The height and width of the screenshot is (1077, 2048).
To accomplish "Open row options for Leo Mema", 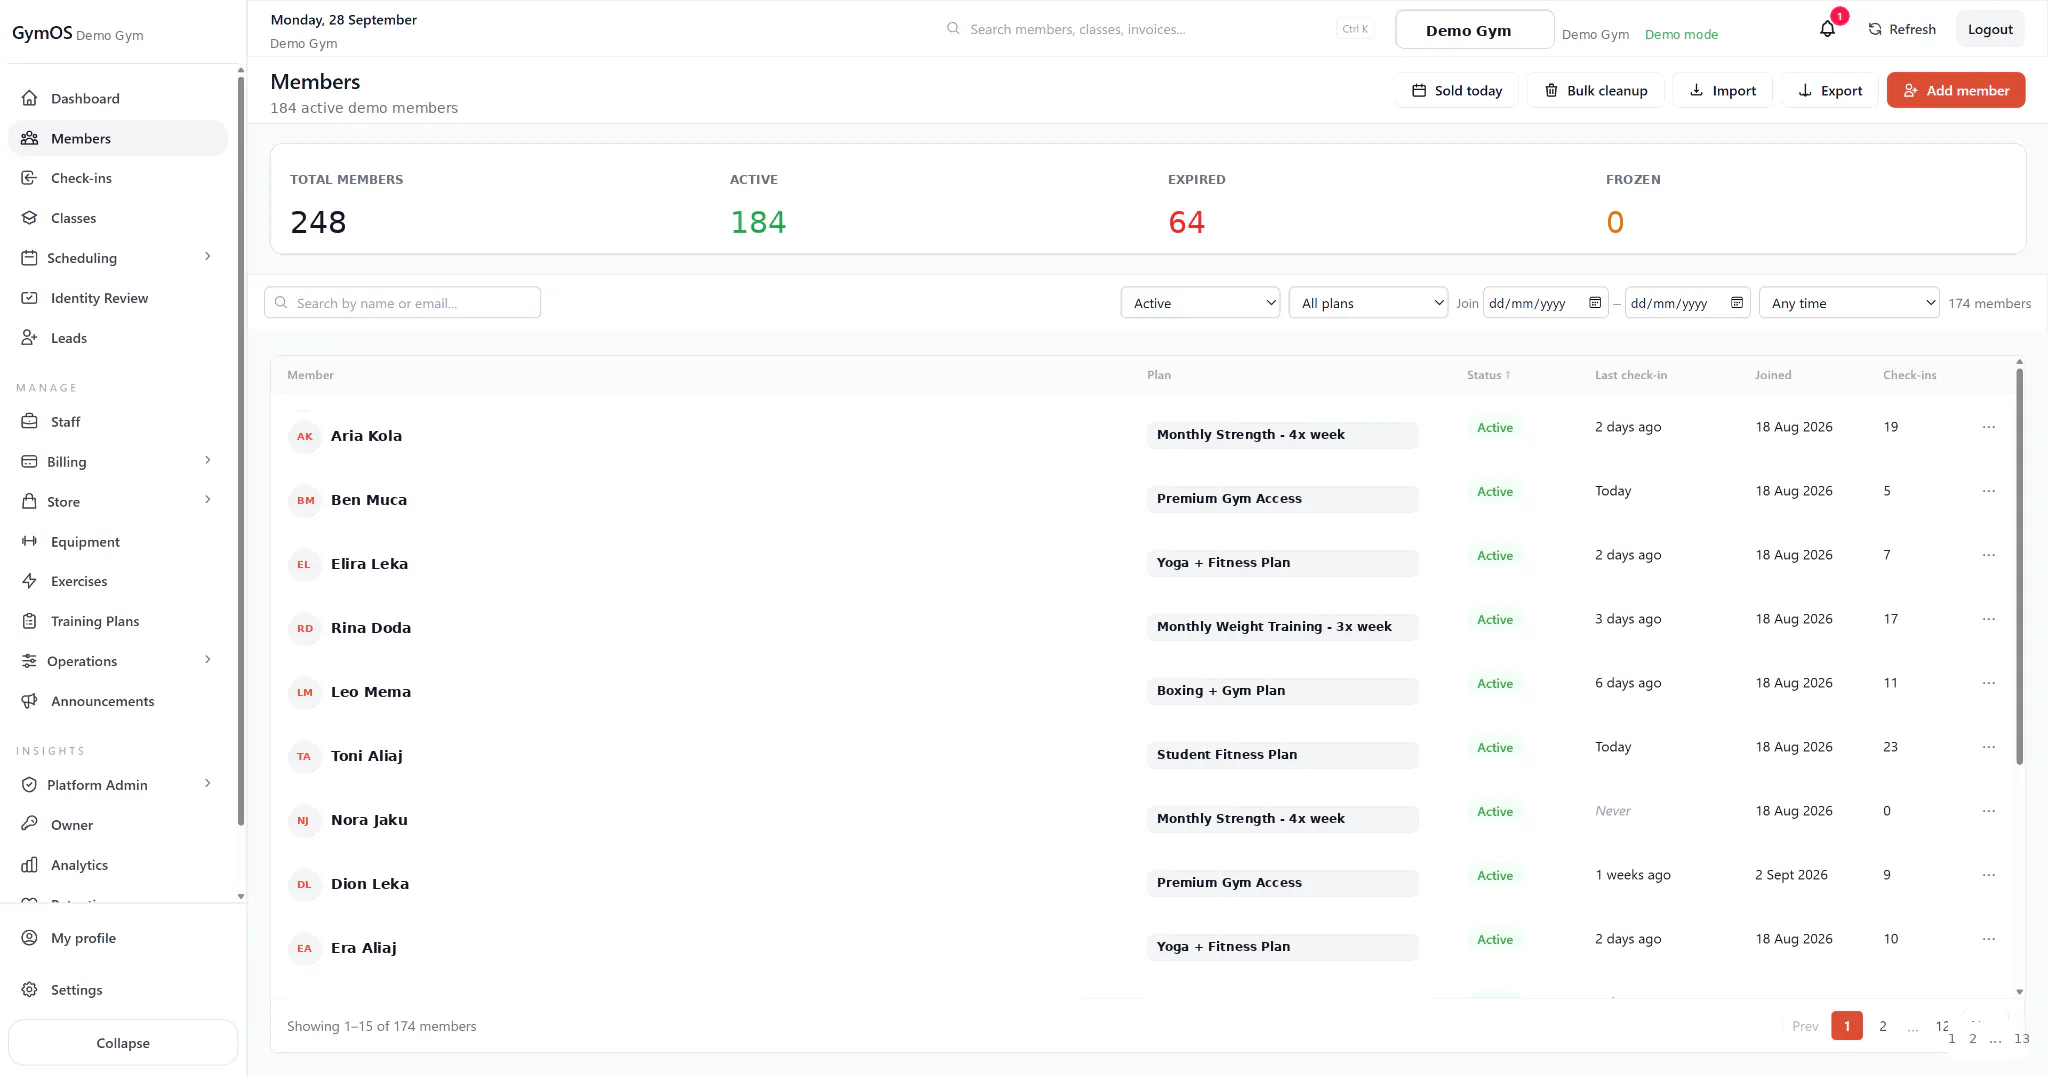I will pos(1988,683).
